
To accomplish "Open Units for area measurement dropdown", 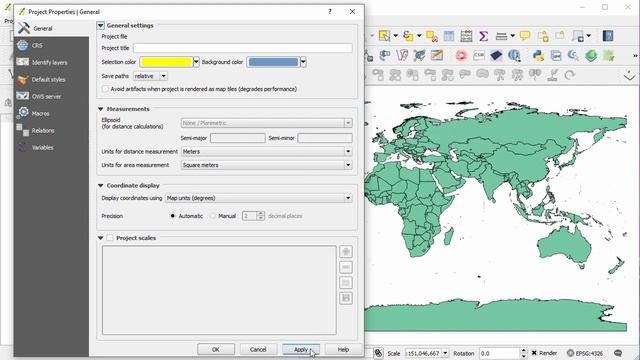I will [x=266, y=165].
